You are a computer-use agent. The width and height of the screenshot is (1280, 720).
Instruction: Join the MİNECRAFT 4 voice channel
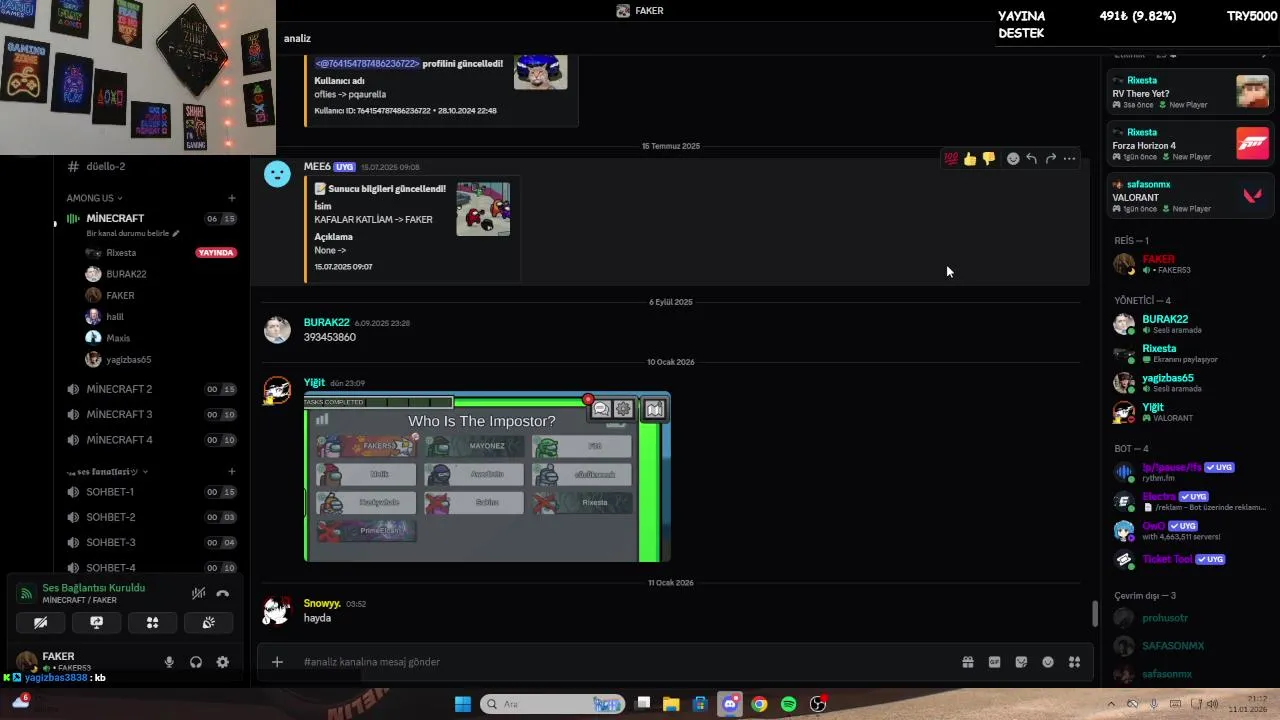(x=150, y=440)
